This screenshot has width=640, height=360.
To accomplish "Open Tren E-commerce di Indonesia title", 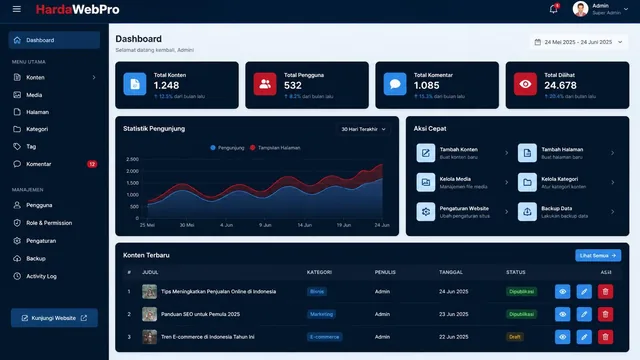I will tap(208, 337).
